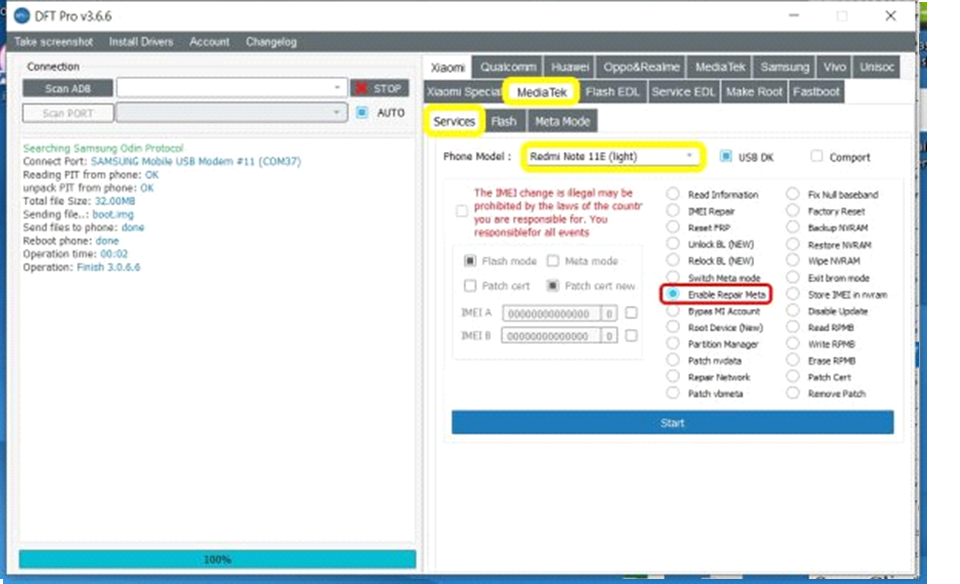Switch to the Qualcomm tab

tap(508, 67)
